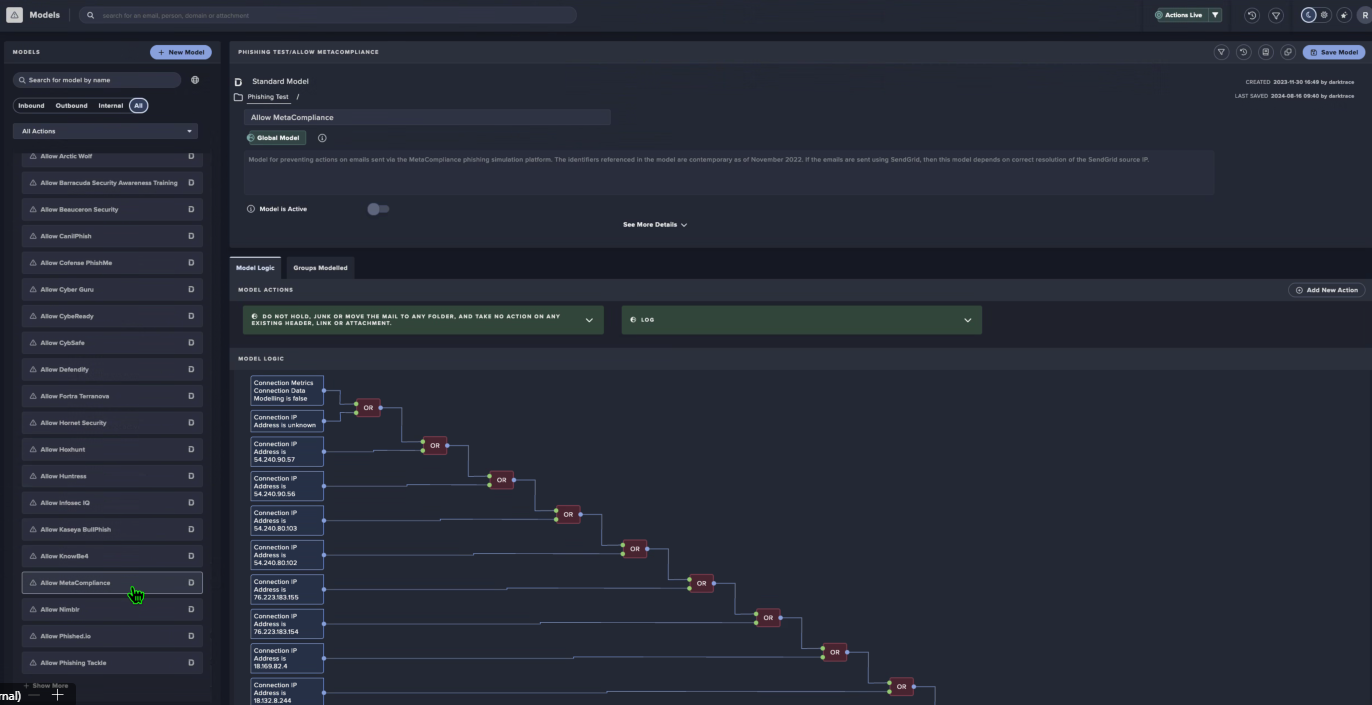Toggle the Model is Active switch
The height and width of the screenshot is (705, 1372).
tap(377, 209)
